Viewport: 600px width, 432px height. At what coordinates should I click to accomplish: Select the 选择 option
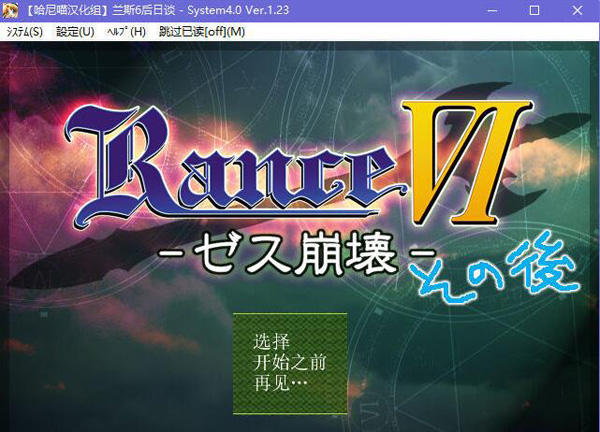click(x=271, y=341)
